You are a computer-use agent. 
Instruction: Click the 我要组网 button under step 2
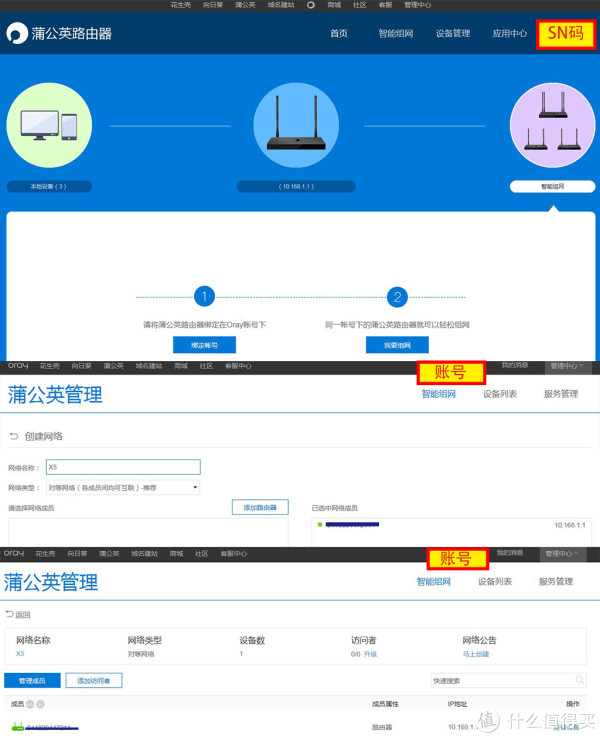(397, 345)
